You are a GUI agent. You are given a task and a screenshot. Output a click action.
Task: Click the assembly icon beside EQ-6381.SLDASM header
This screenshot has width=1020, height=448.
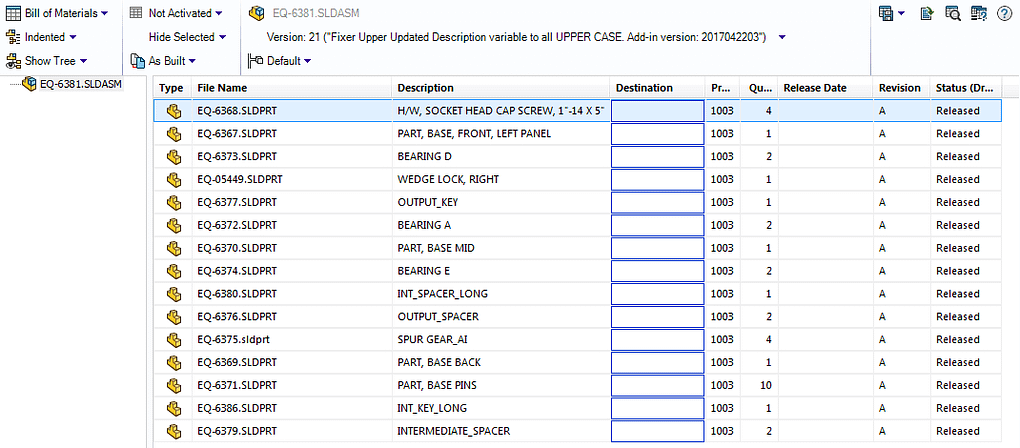tap(258, 13)
